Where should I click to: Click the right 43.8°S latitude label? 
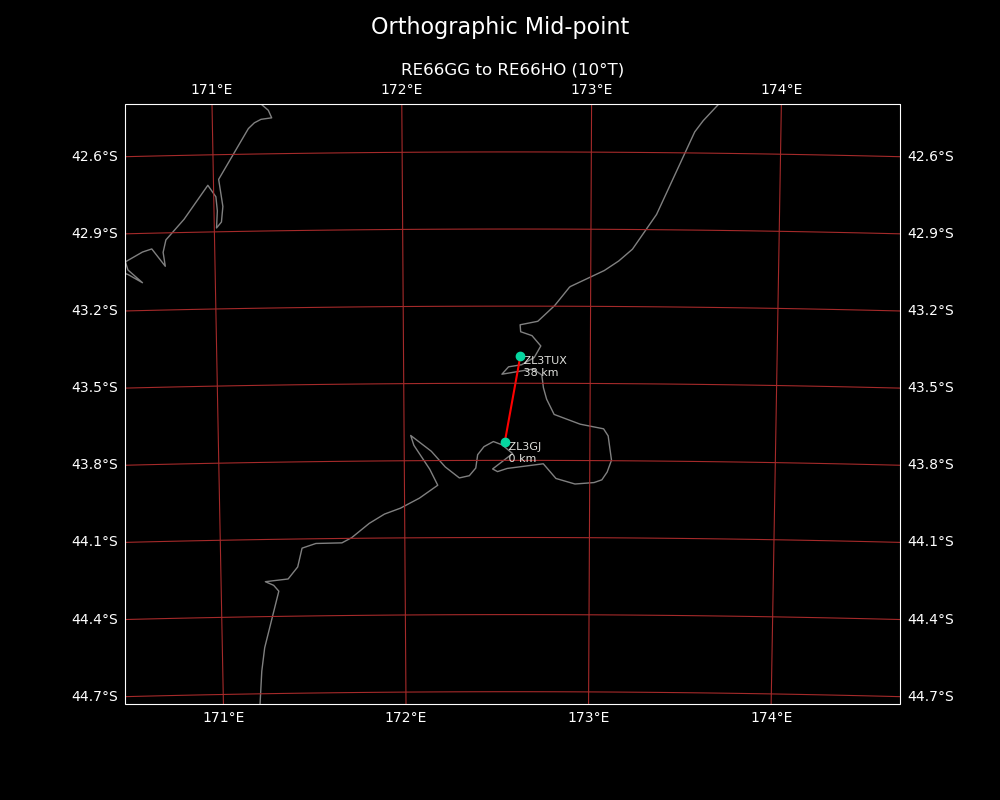(x=930, y=464)
